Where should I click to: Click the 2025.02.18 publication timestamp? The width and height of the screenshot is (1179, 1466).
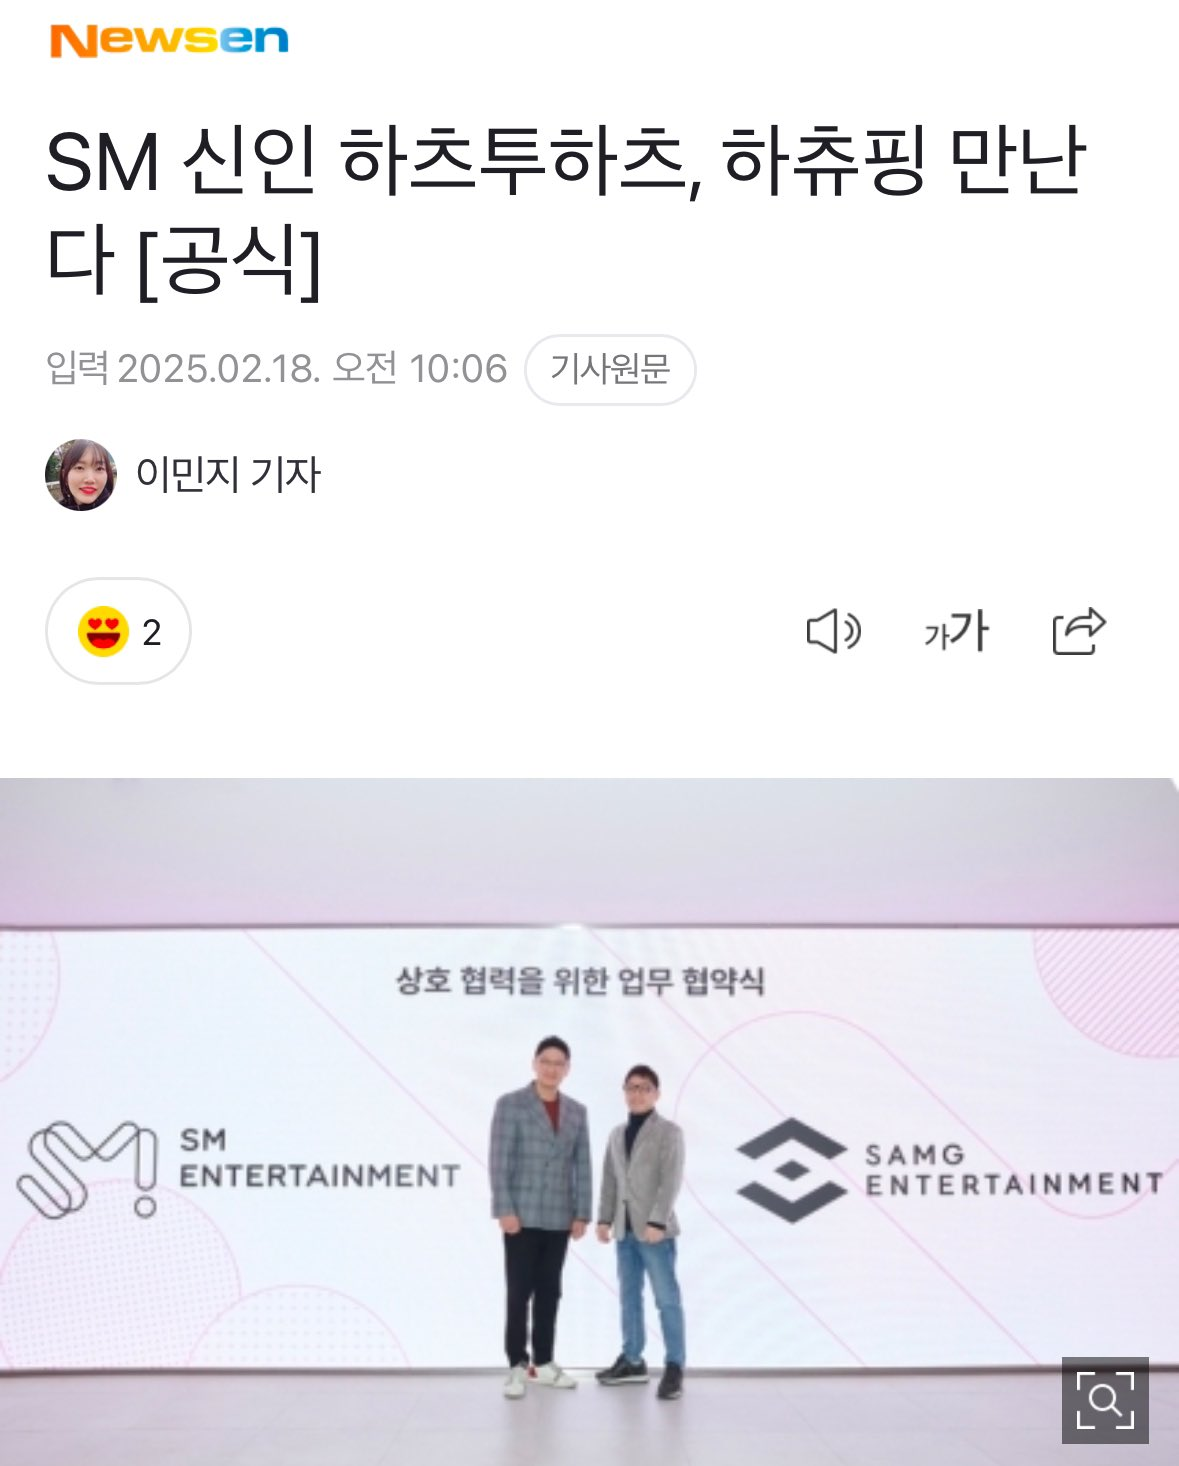click(313, 369)
